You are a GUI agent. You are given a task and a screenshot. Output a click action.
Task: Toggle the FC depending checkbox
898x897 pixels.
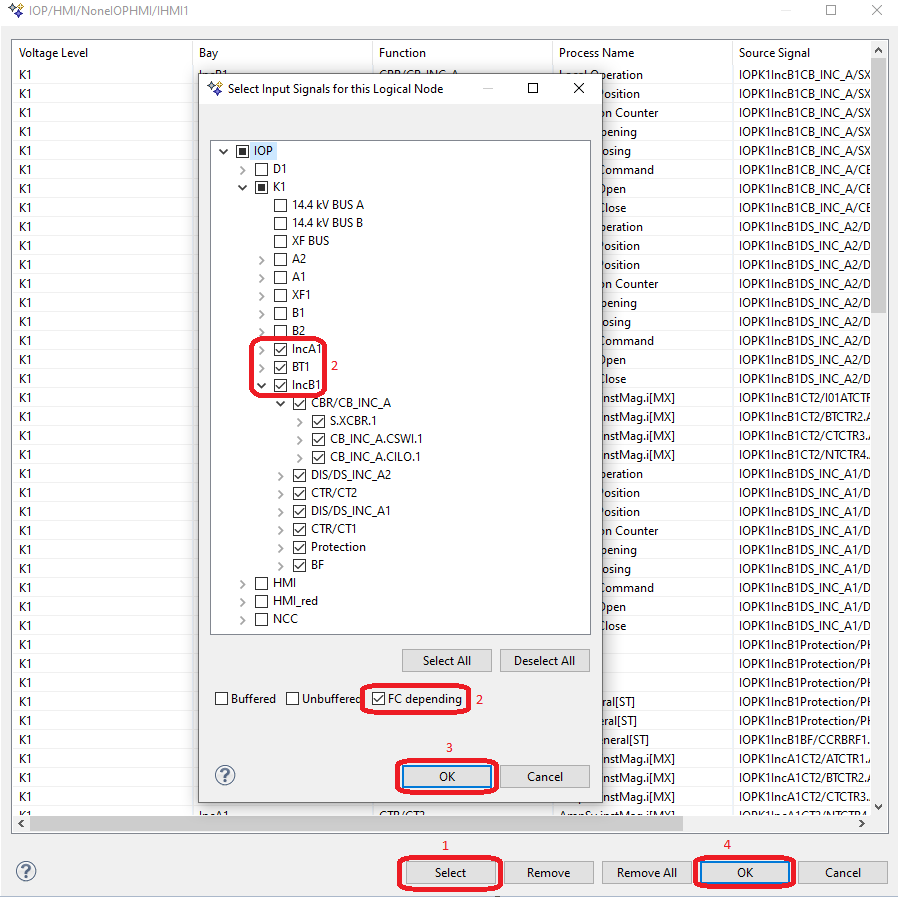tap(378, 699)
